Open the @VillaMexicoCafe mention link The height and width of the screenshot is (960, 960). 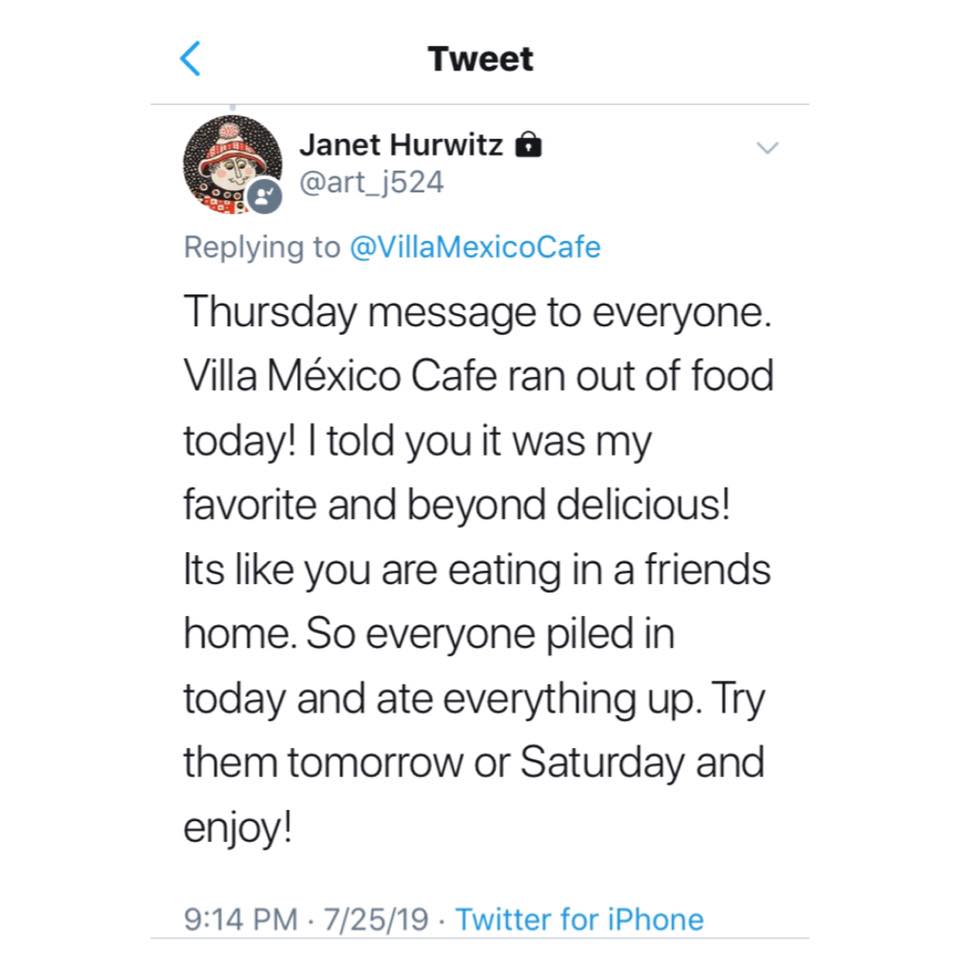475,247
